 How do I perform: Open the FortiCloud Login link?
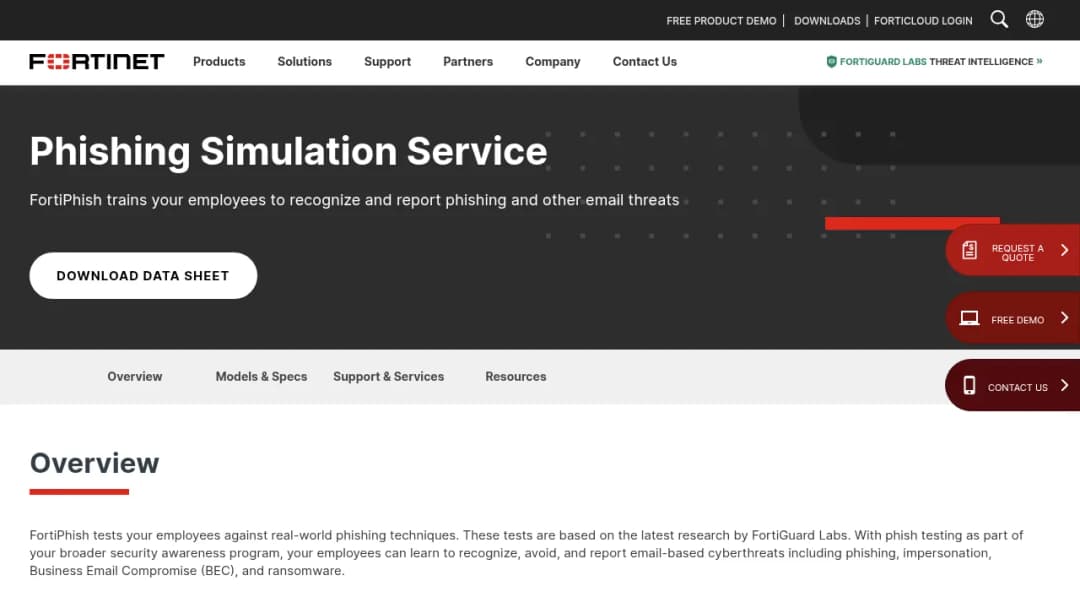click(x=923, y=21)
